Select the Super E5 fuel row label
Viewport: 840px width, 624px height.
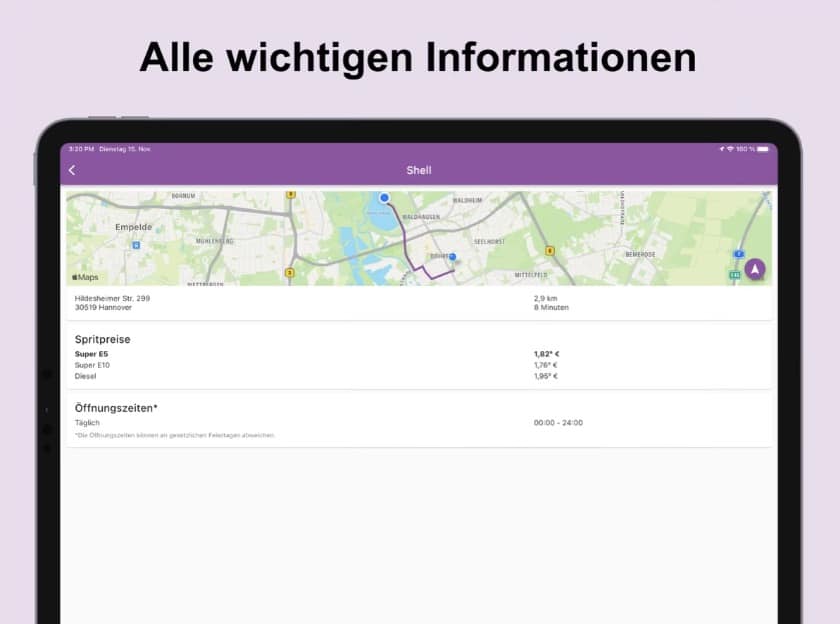tap(91, 354)
